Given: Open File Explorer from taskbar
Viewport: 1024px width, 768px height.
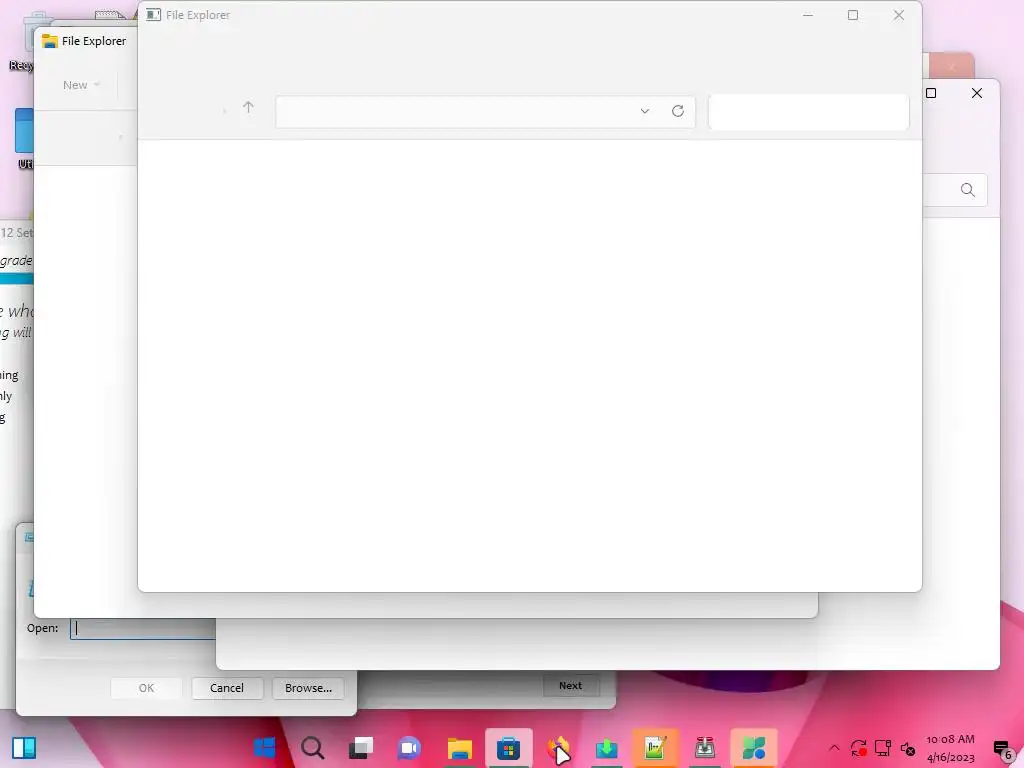Looking at the screenshot, I should 460,748.
